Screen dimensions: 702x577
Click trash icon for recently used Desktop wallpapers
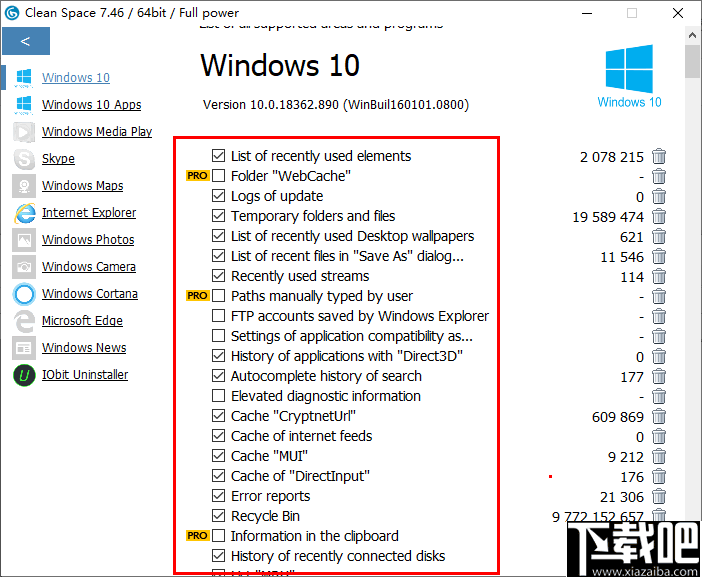659,236
